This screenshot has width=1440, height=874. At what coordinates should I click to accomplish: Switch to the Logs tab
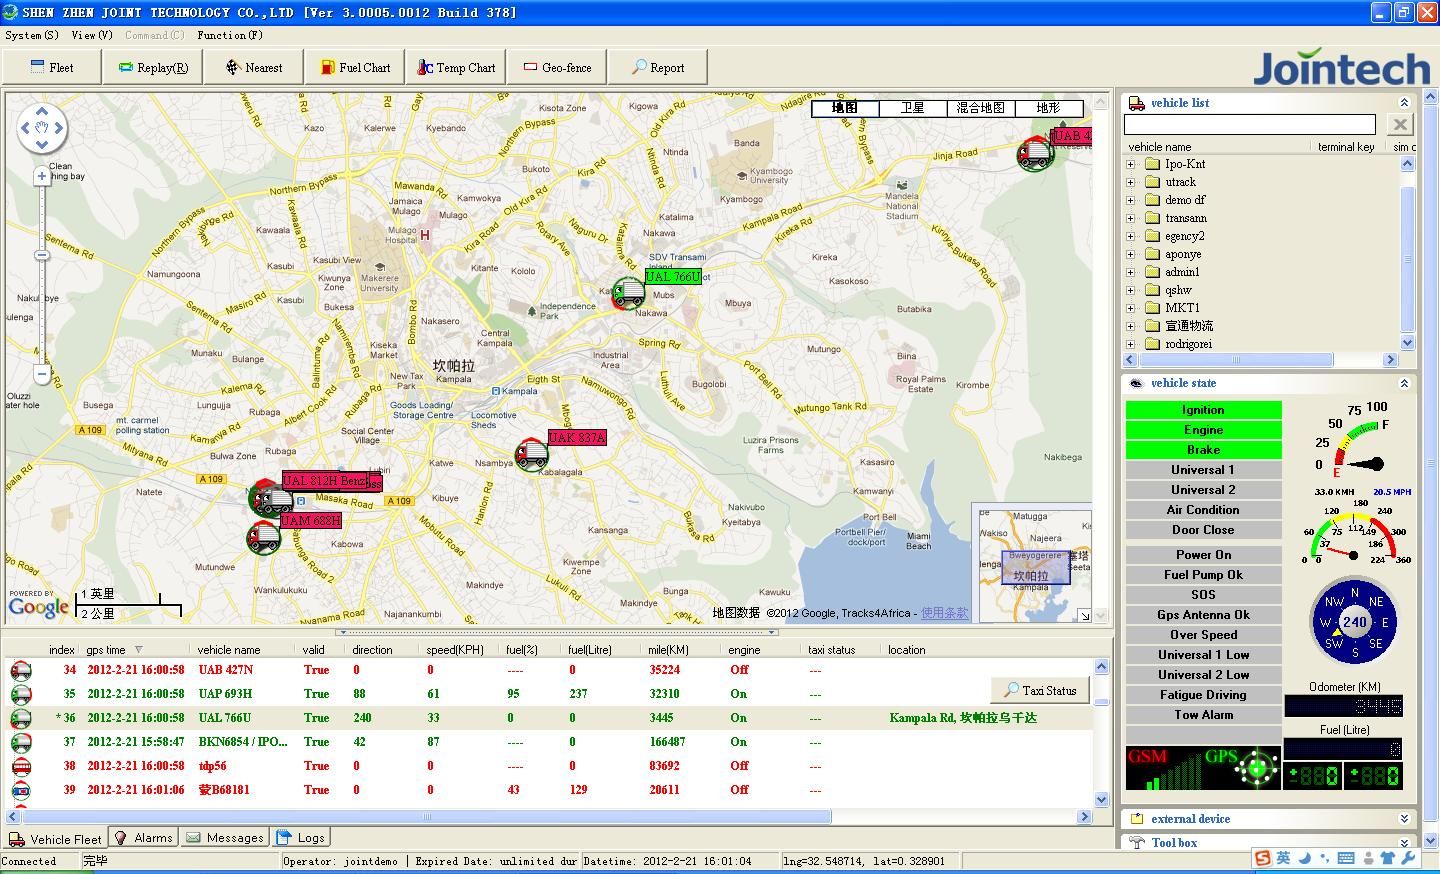pos(301,838)
